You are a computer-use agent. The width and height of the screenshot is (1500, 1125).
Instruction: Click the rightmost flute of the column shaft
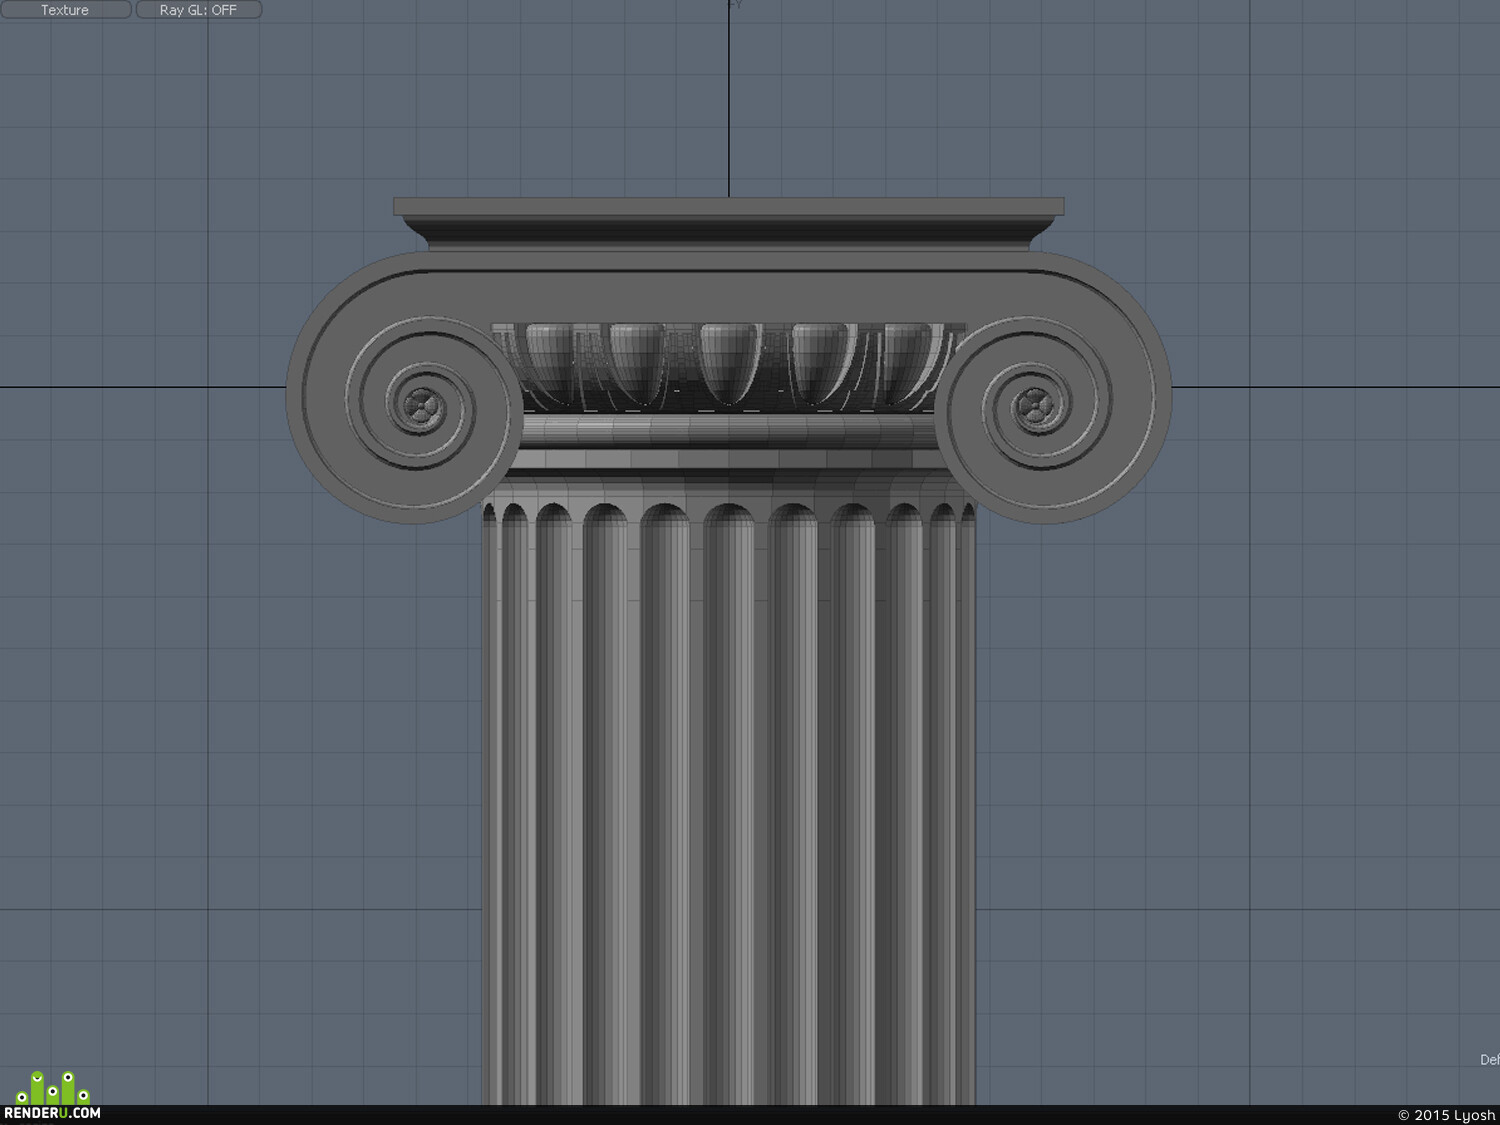pos(968,800)
